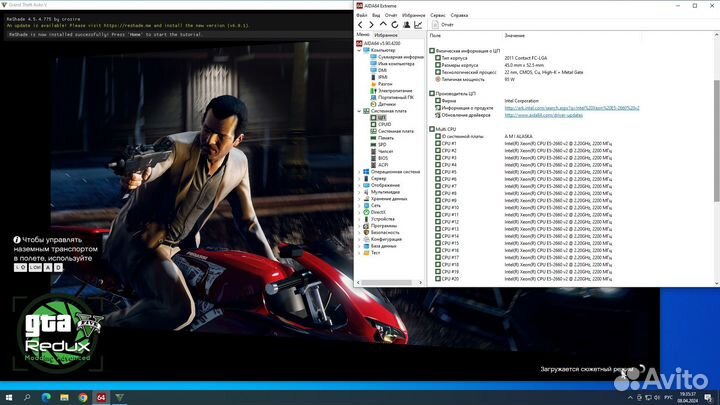Open the Справка menu
This screenshot has height=405, width=720.
[x=459, y=15]
